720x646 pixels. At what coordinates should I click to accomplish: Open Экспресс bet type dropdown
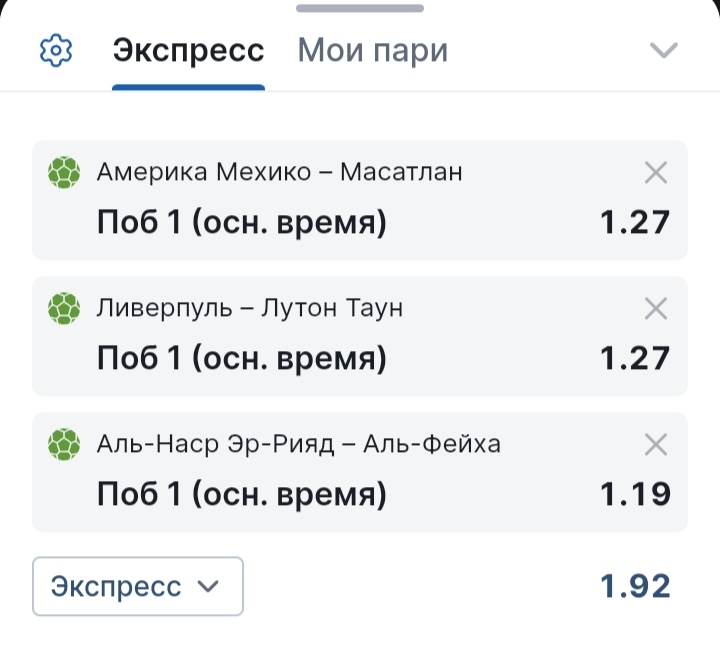coord(138,586)
